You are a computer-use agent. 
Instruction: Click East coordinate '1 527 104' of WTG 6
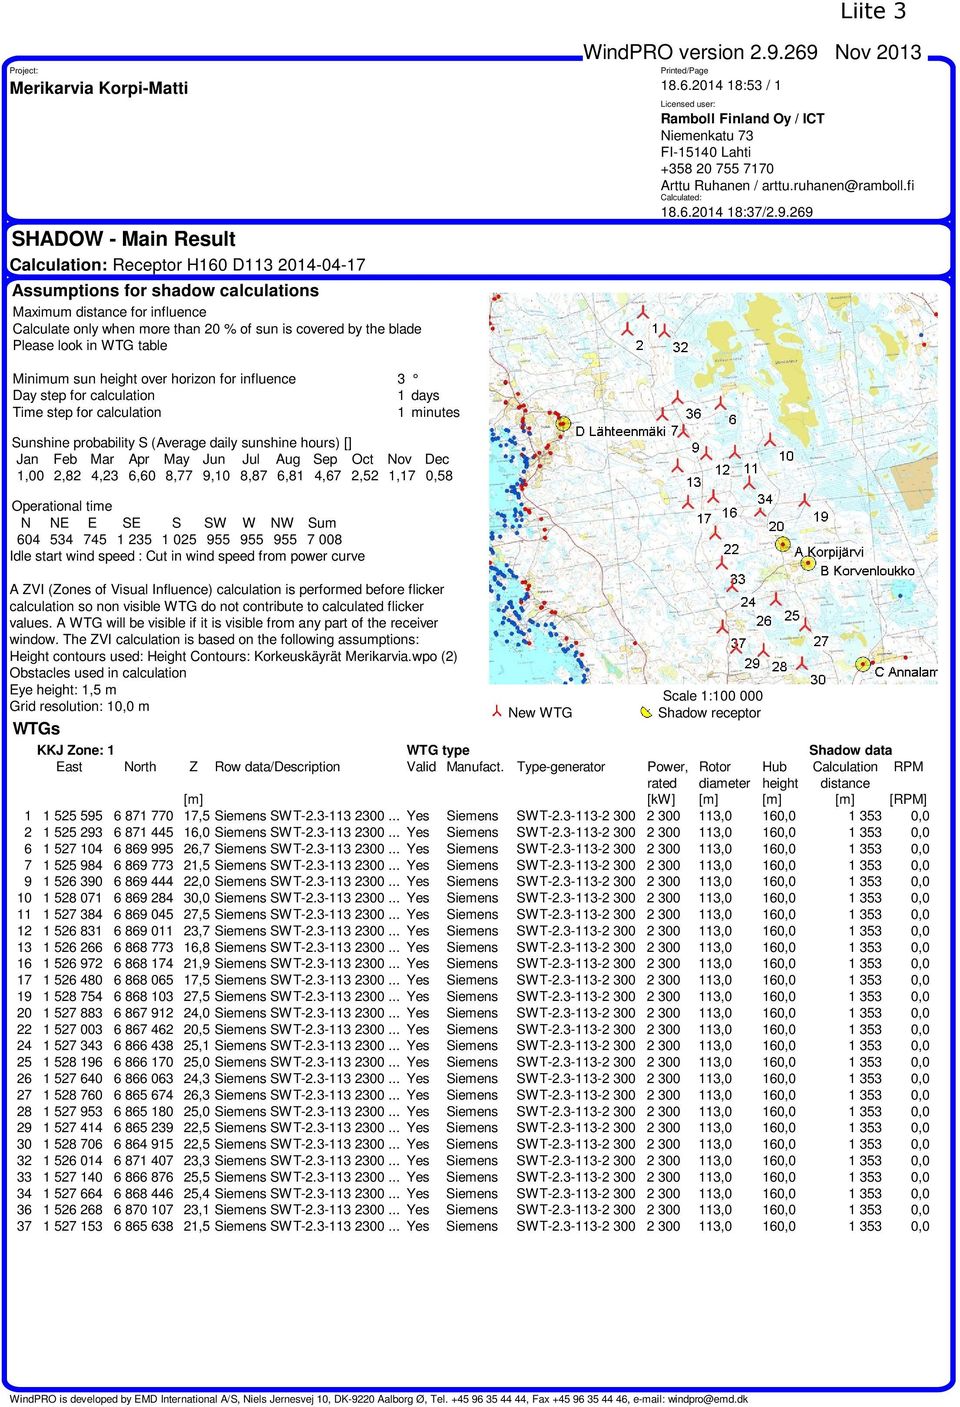73,849
